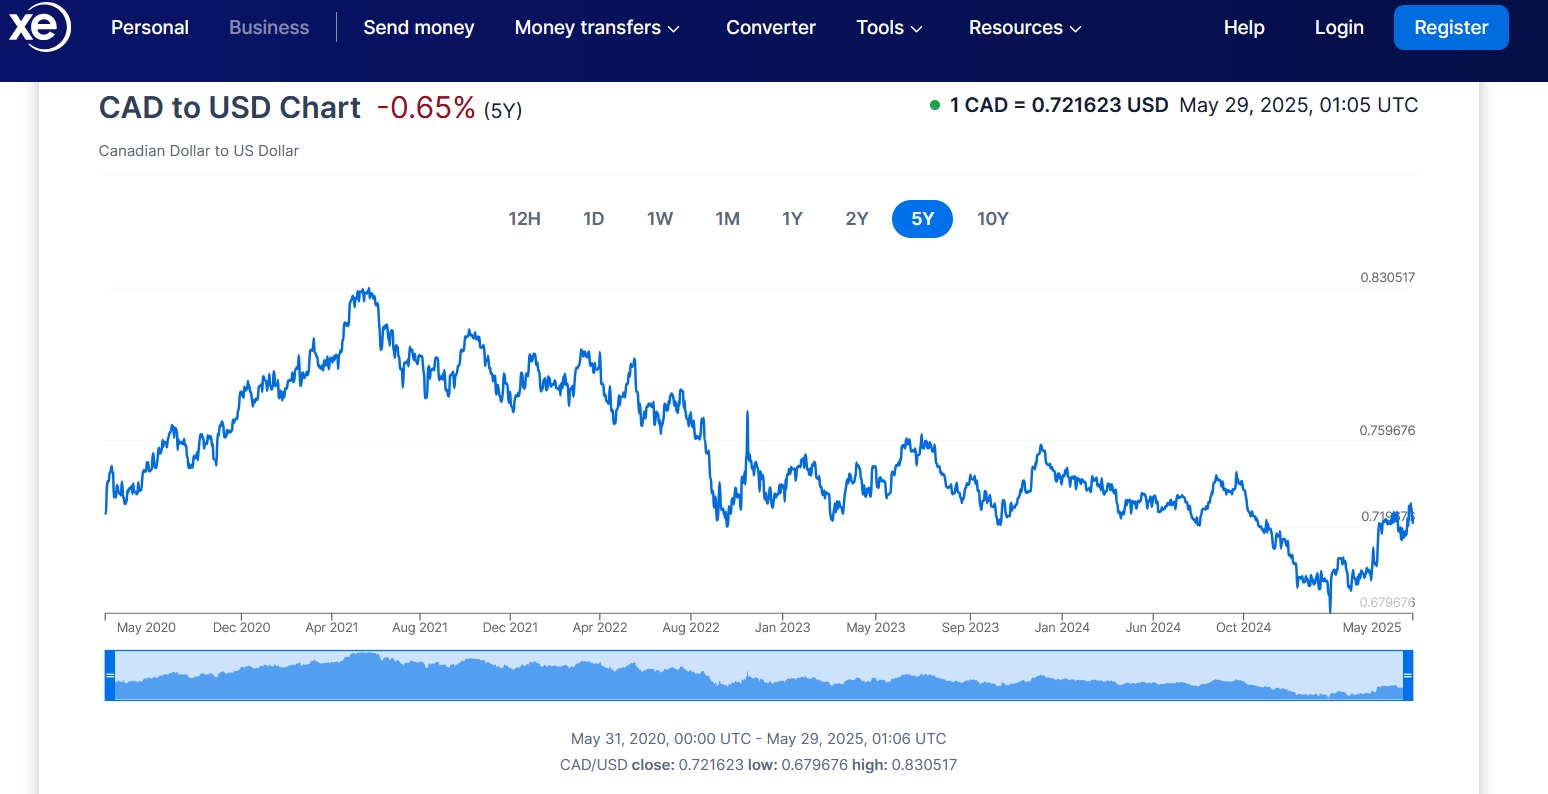Select the 12H time range
This screenshot has width=1548, height=794.
(x=525, y=219)
